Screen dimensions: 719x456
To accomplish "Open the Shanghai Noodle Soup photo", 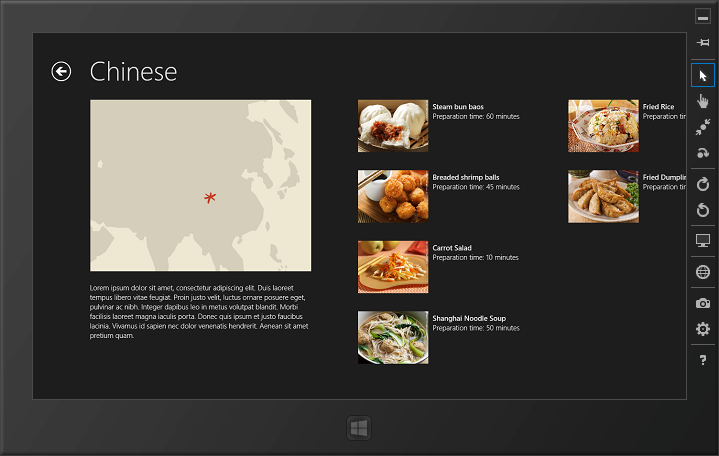I will point(393,338).
